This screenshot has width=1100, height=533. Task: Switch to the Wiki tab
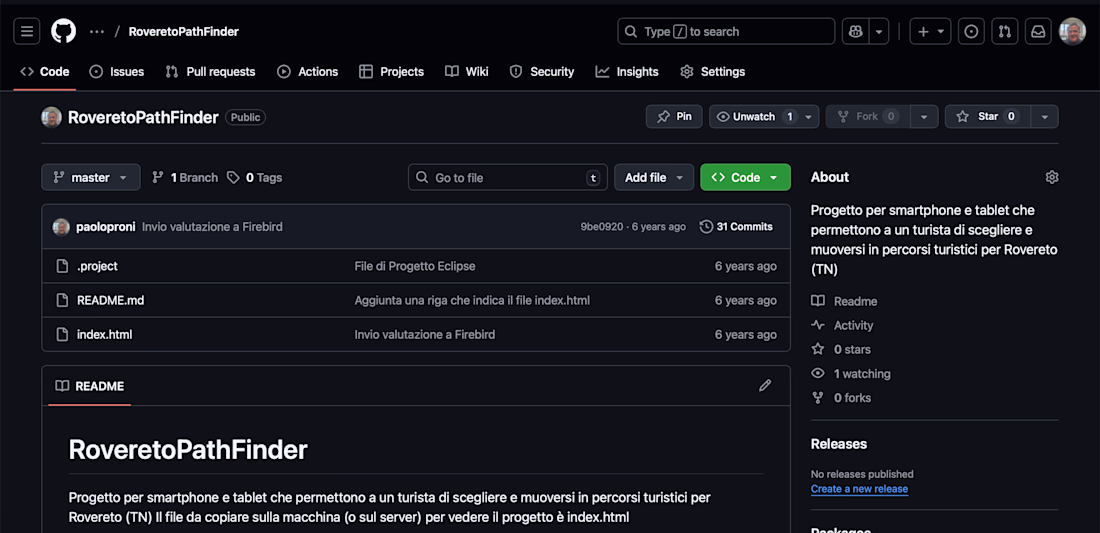(466, 72)
